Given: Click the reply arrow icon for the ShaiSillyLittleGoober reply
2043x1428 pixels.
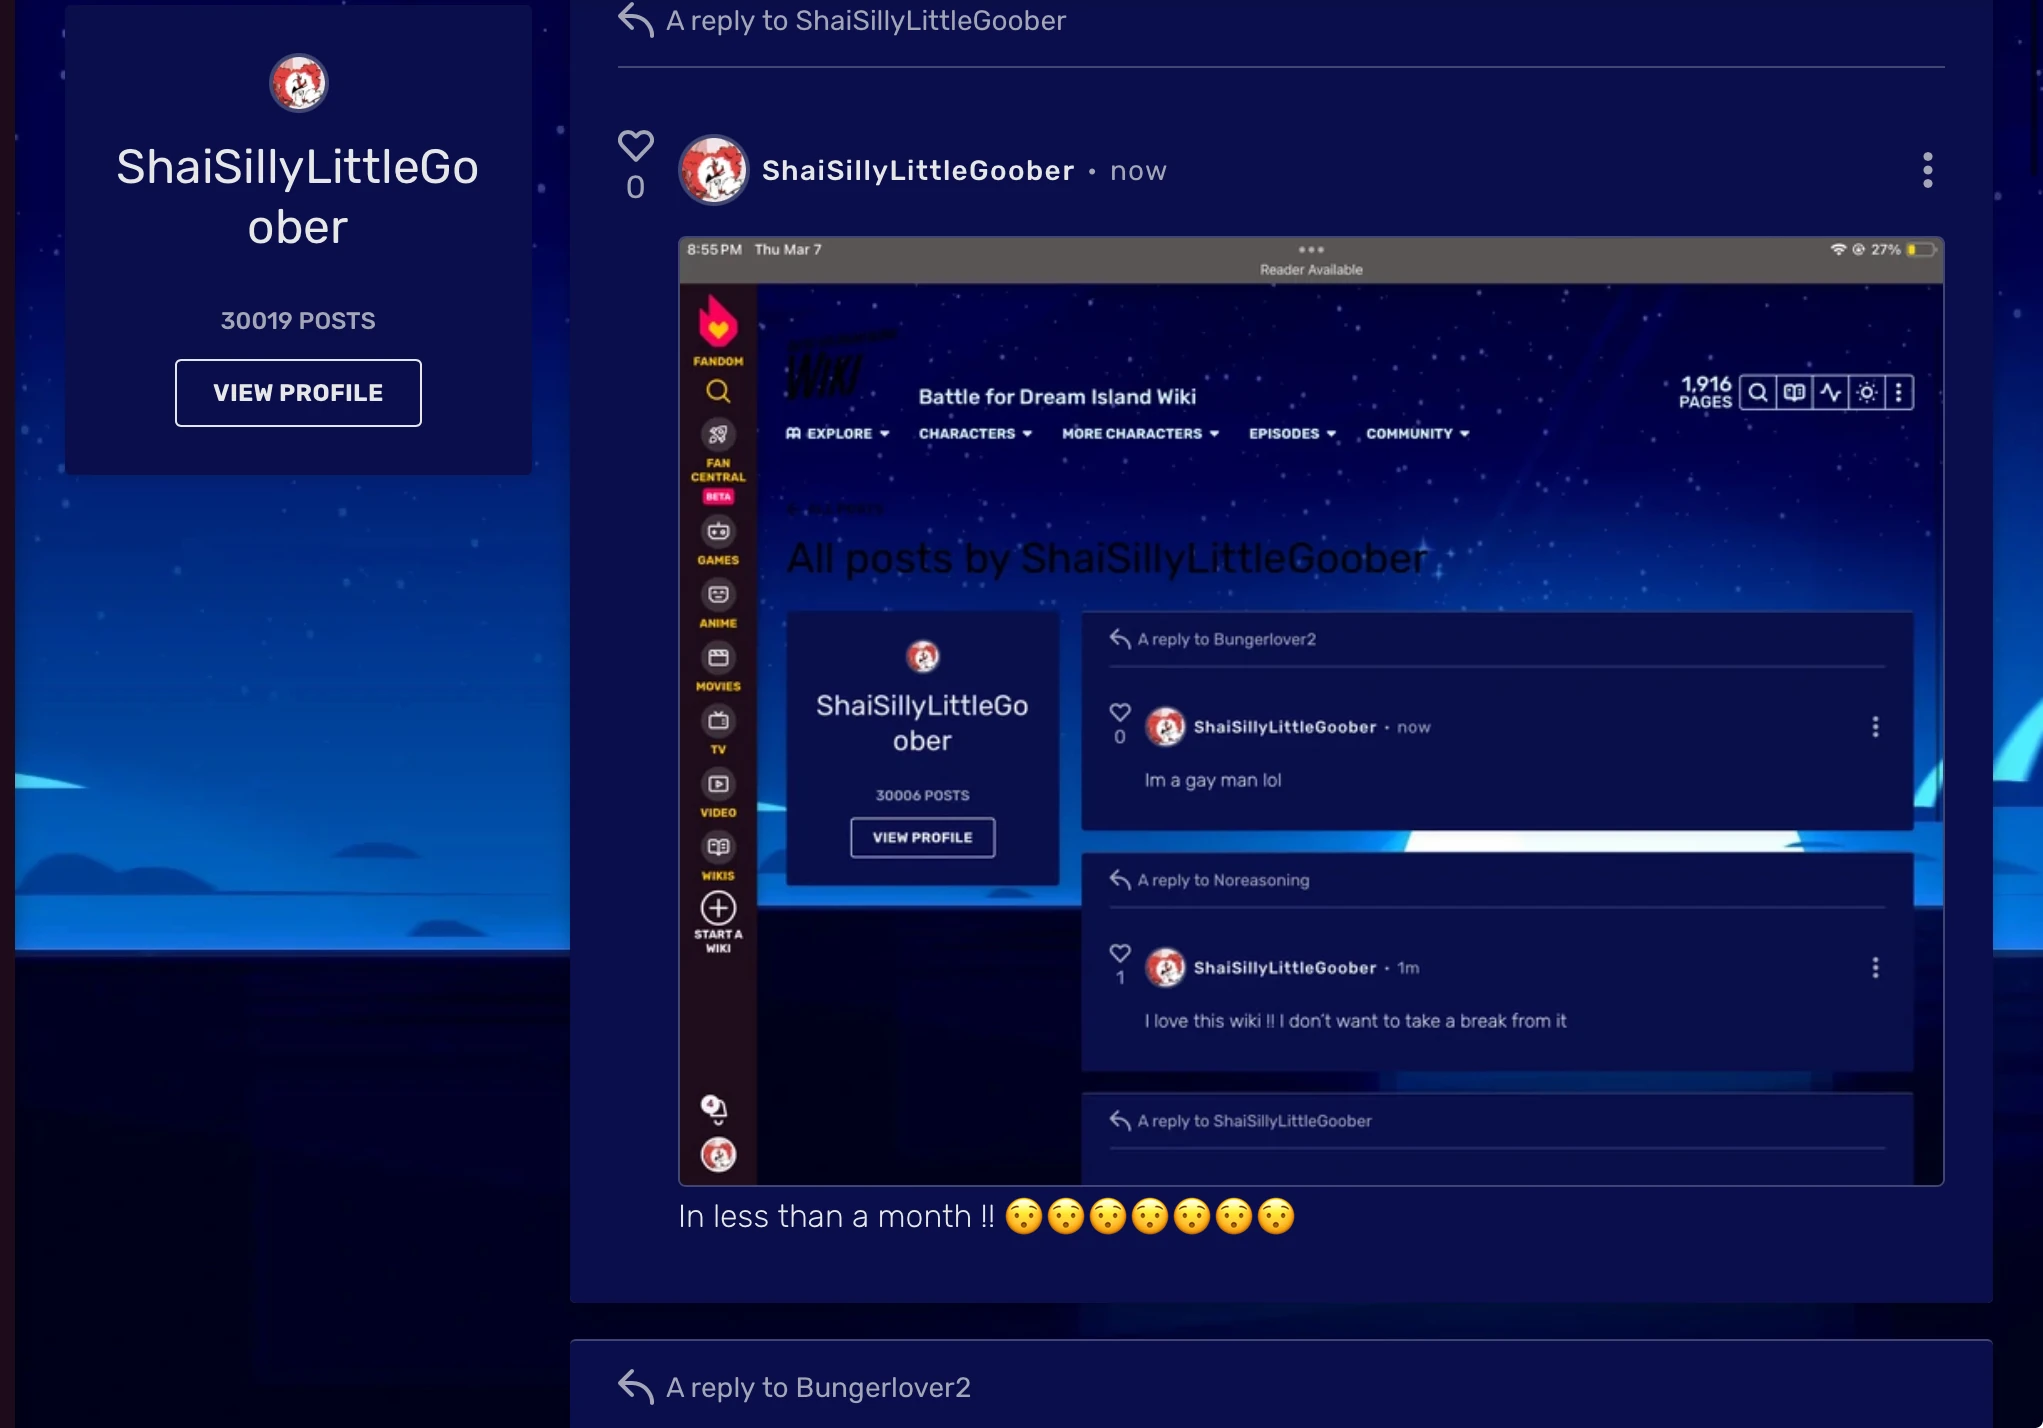Looking at the screenshot, I should tap(636, 19).
